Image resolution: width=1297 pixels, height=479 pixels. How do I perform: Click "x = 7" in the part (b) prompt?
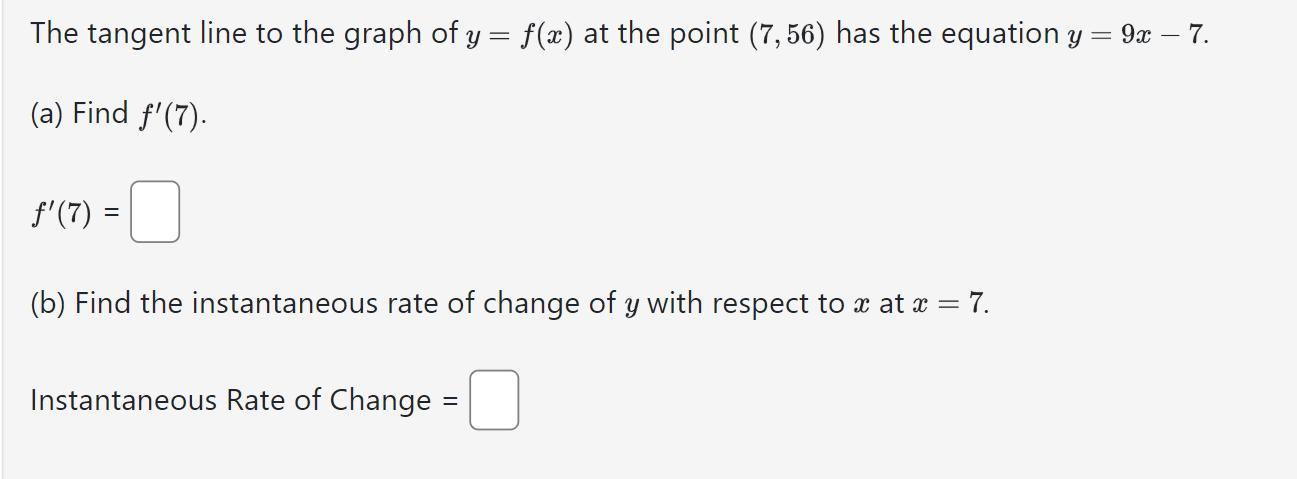950,303
